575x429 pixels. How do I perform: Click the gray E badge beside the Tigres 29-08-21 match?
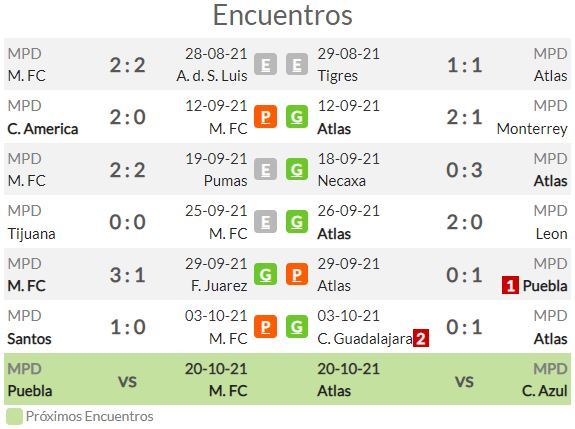297,65
